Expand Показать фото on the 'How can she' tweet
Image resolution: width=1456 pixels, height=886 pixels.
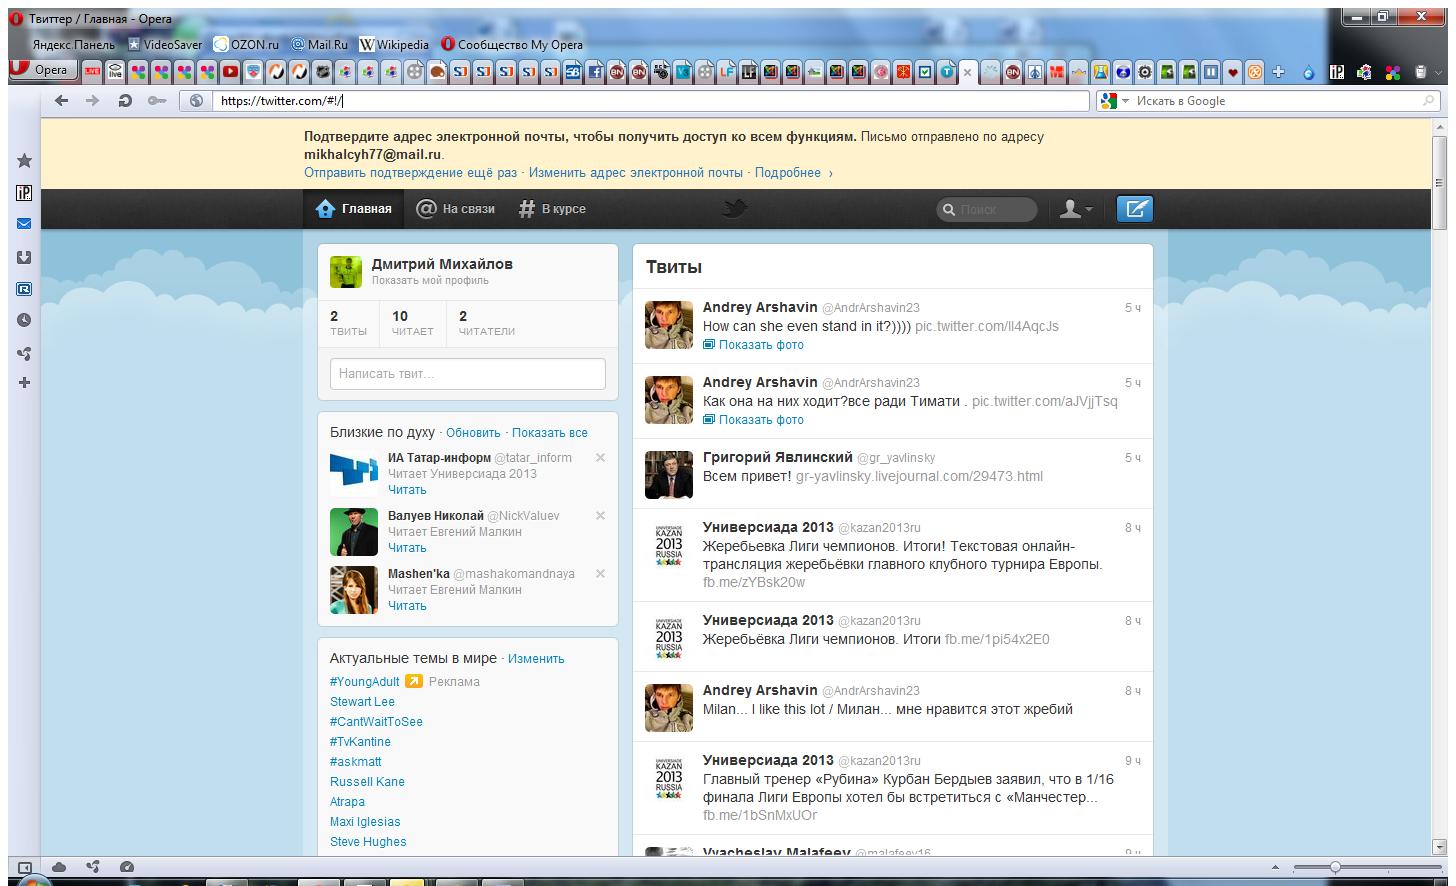[x=753, y=345]
